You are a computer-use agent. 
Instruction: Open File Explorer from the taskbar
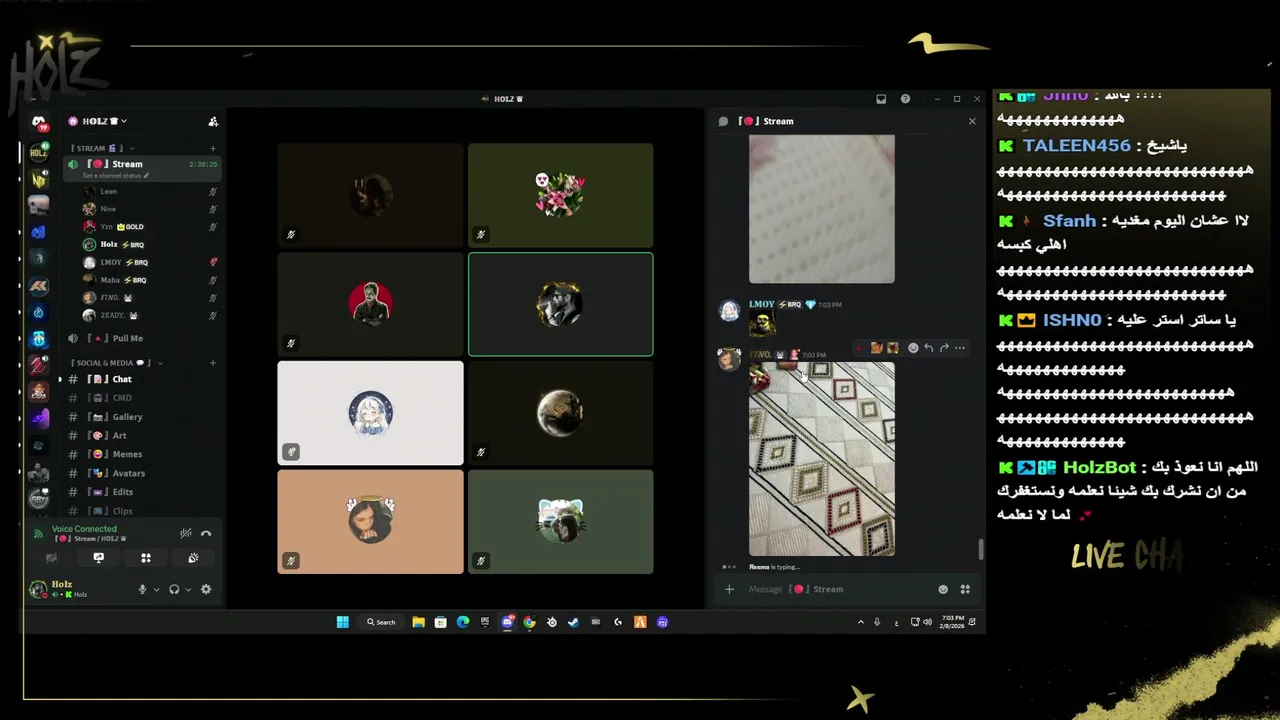[x=418, y=622]
